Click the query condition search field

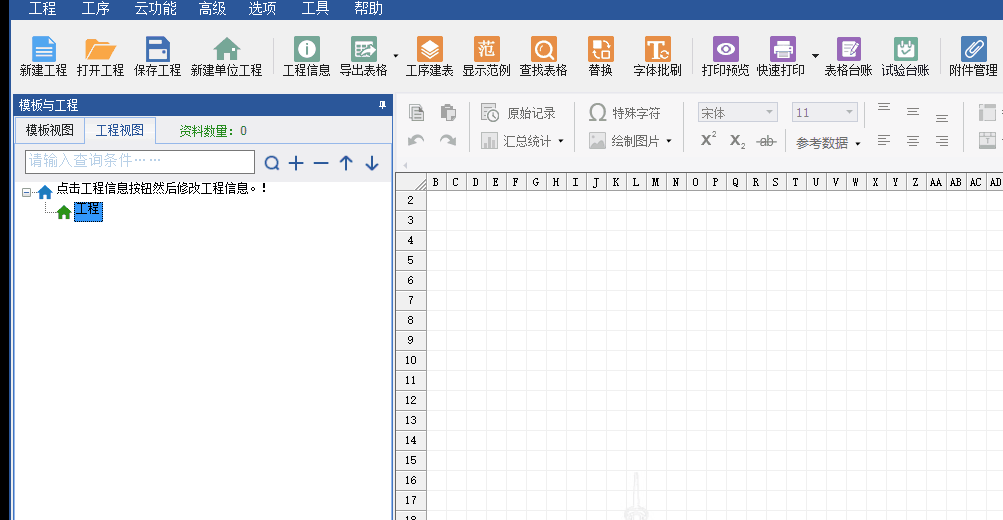click(140, 161)
